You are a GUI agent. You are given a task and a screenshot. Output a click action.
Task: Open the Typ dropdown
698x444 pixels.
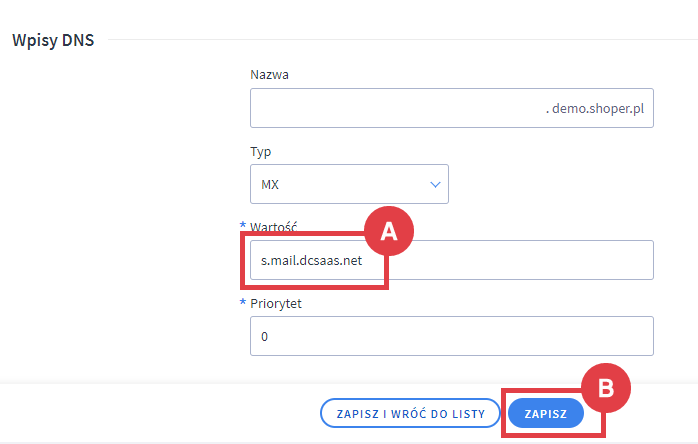pyautogui.click(x=348, y=184)
